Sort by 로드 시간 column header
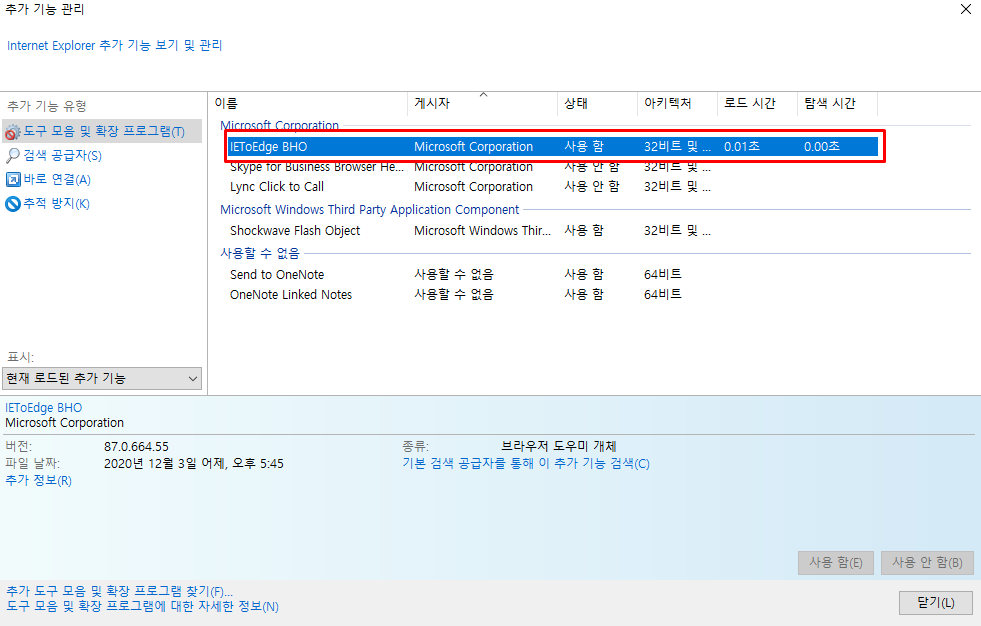 click(x=757, y=103)
